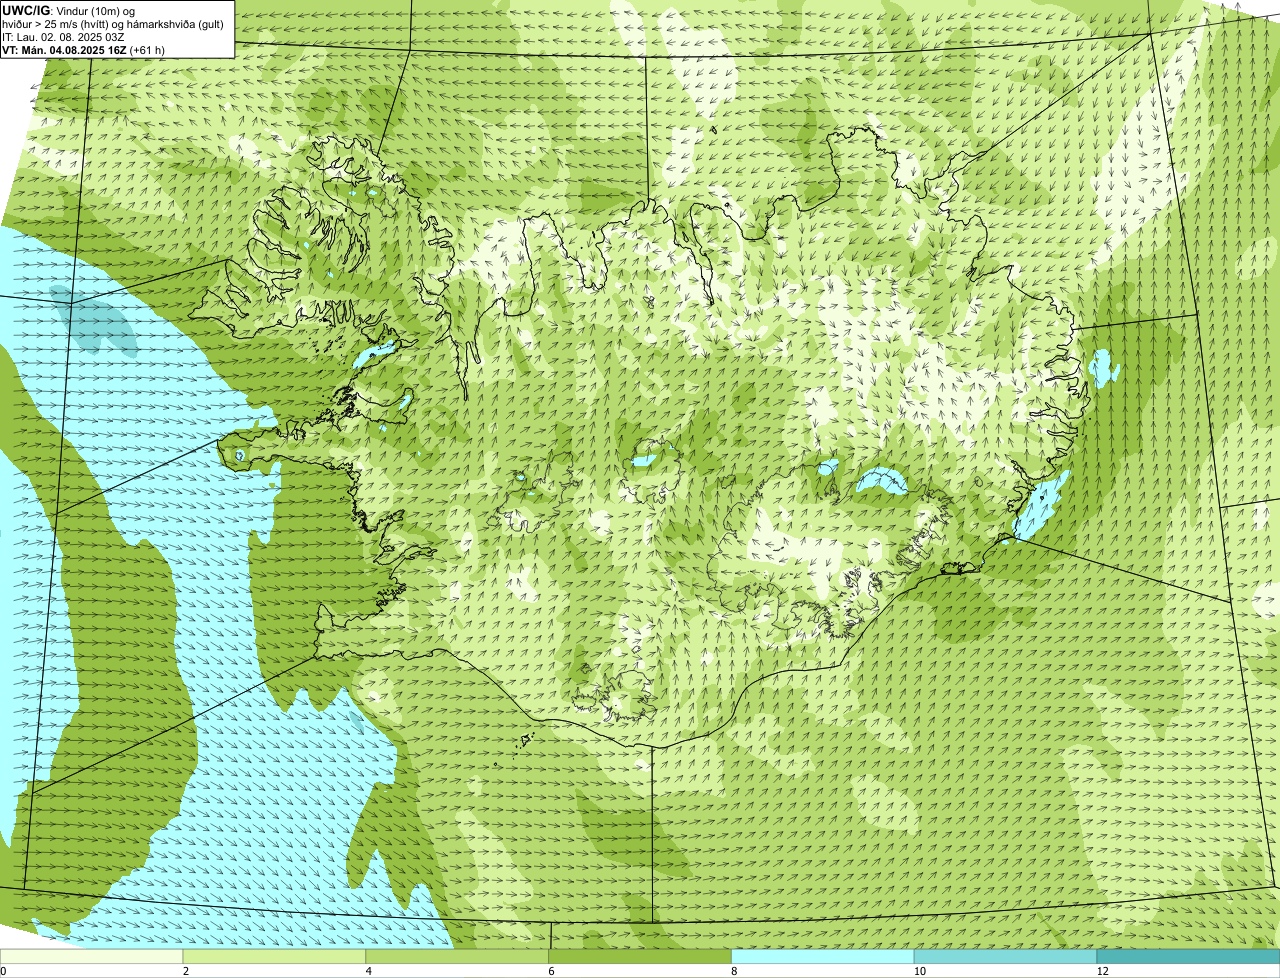Click the legend label '2'

click(186, 971)
